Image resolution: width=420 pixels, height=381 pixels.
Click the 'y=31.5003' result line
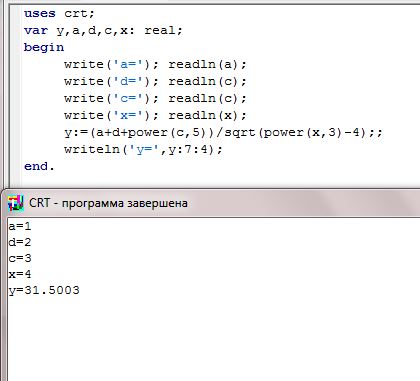44,290
